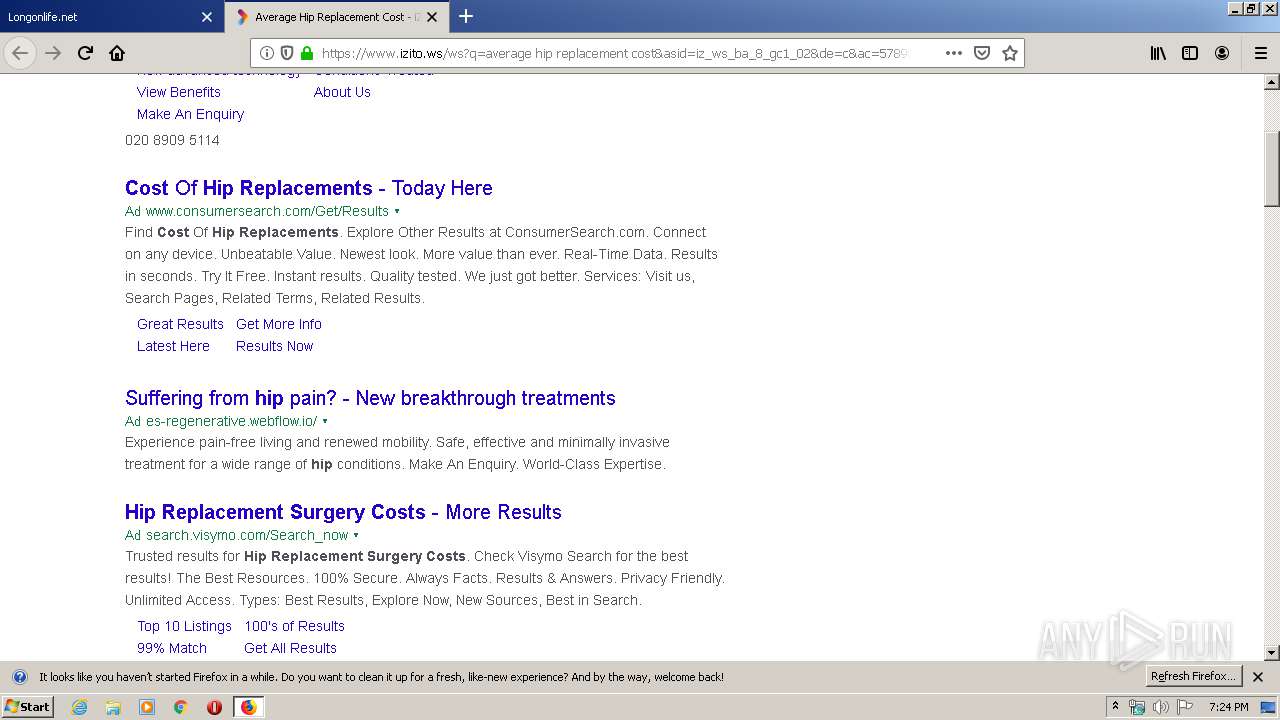1280x720 pixels.
Task: Open the Great Results sitelink
Action: pos(180,324)
